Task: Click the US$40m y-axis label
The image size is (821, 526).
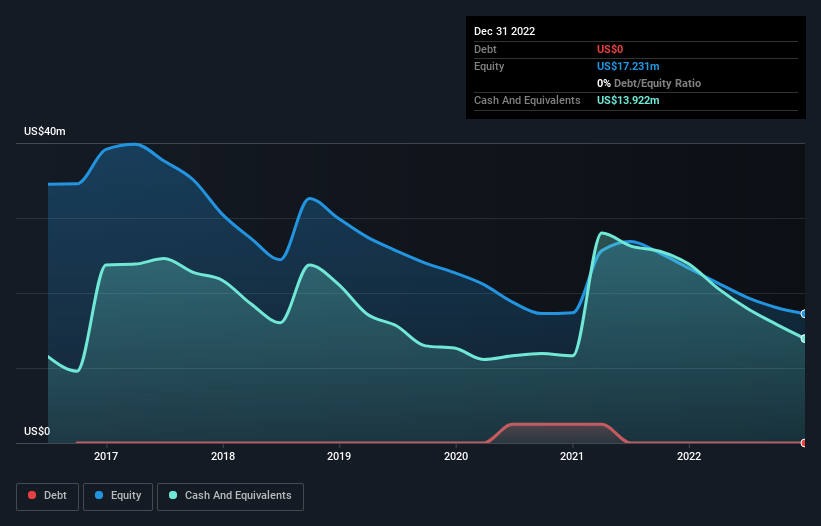Action: click(45, 131)
